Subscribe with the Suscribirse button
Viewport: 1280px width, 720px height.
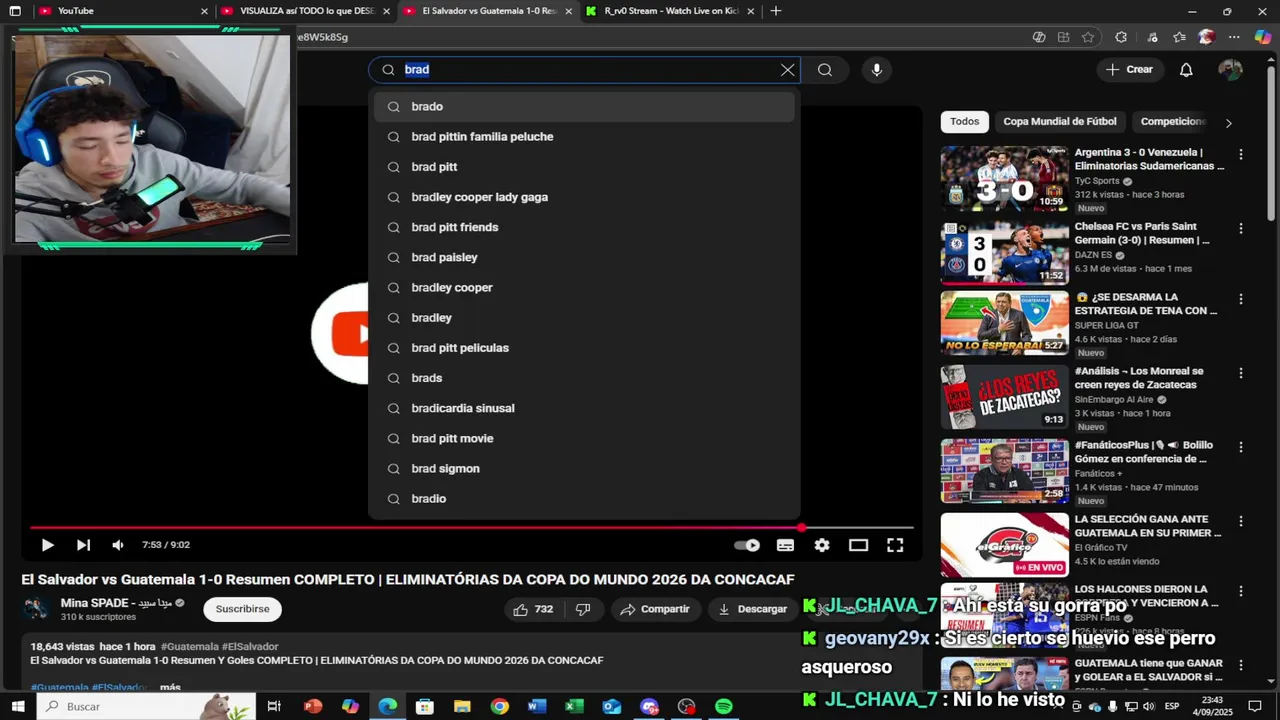(242, 609)
